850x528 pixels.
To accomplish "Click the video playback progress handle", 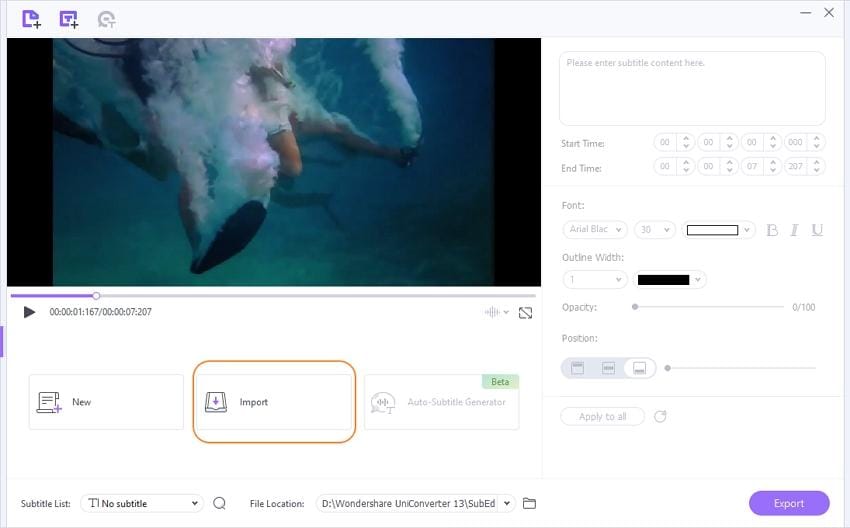I will [x=96, y=295].
